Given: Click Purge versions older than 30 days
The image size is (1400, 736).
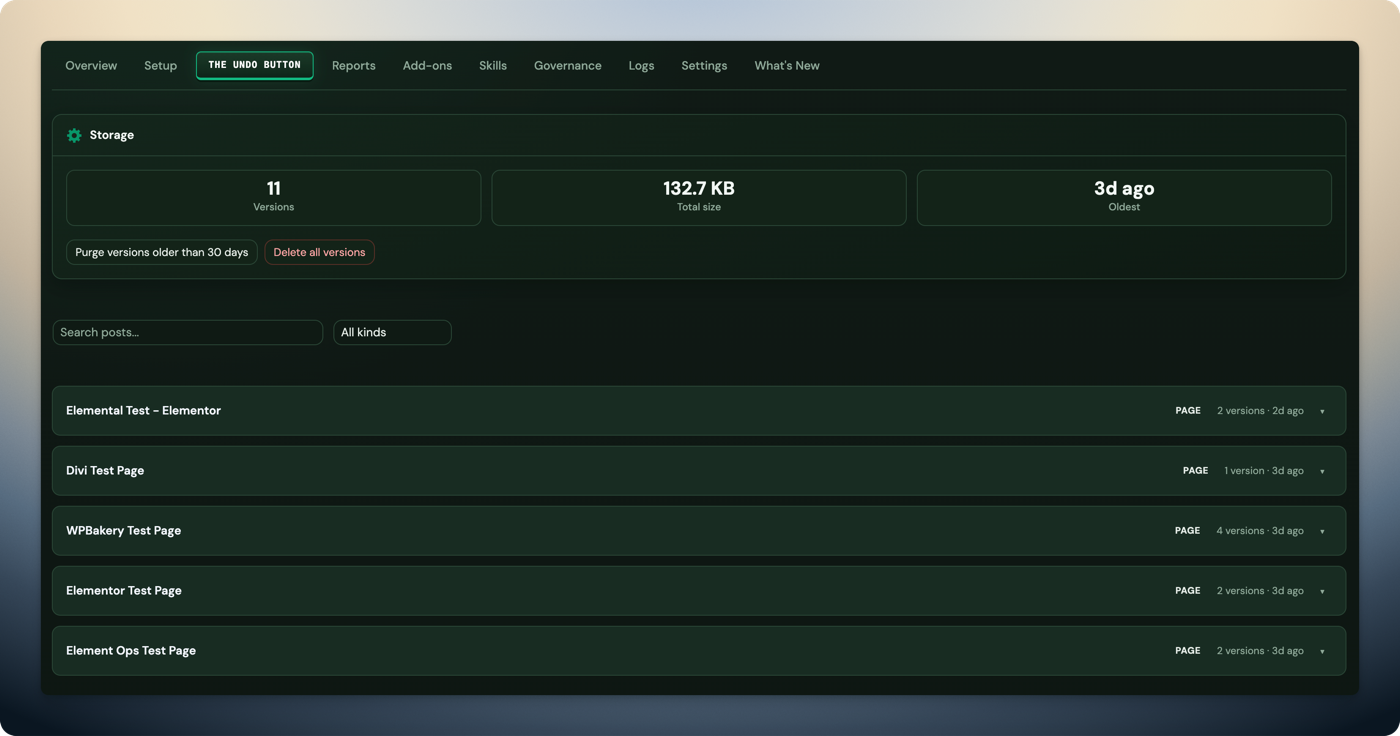Looking at the screenshot, I should (161, 252).
